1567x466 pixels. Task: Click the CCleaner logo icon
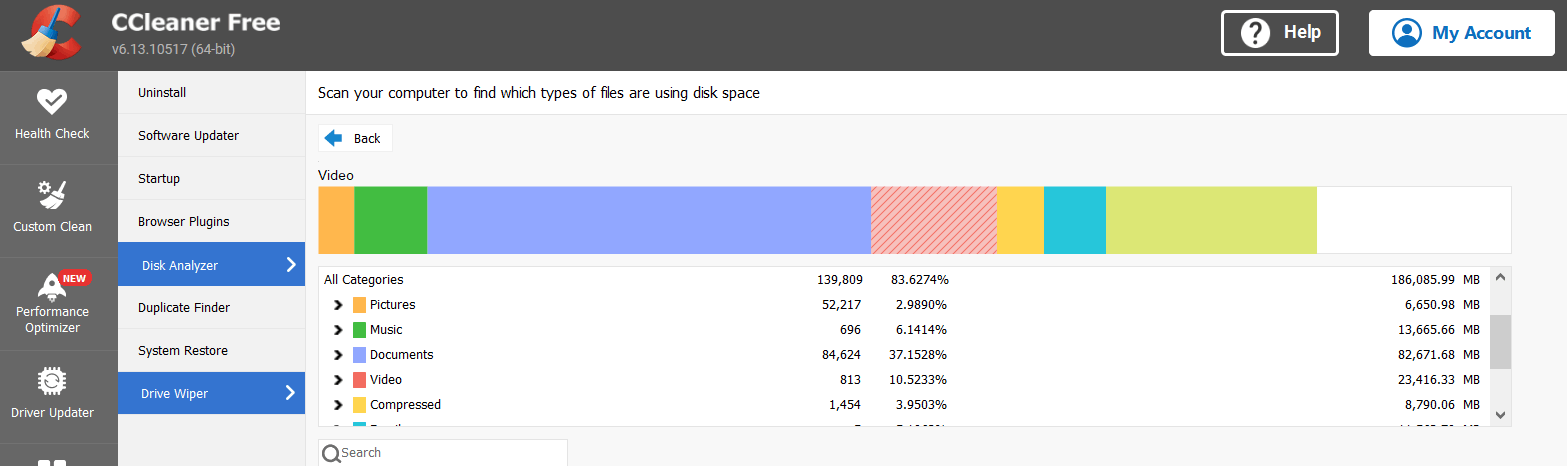(x=52, y=33)
